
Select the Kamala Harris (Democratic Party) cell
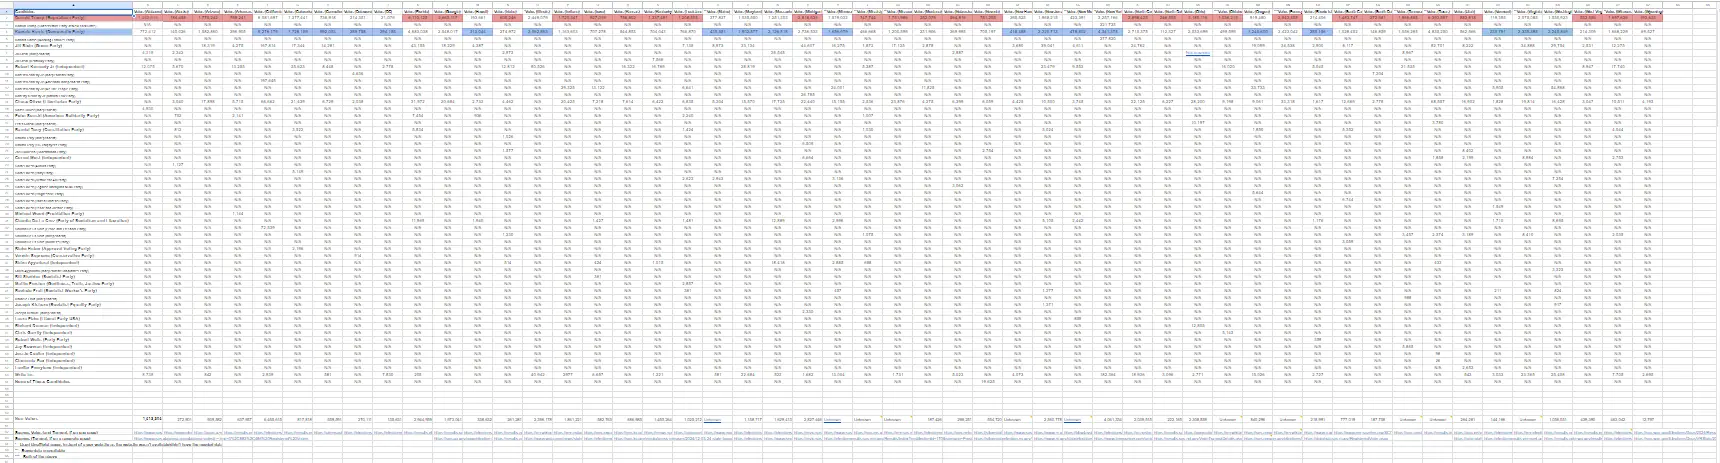pos(60,32)
